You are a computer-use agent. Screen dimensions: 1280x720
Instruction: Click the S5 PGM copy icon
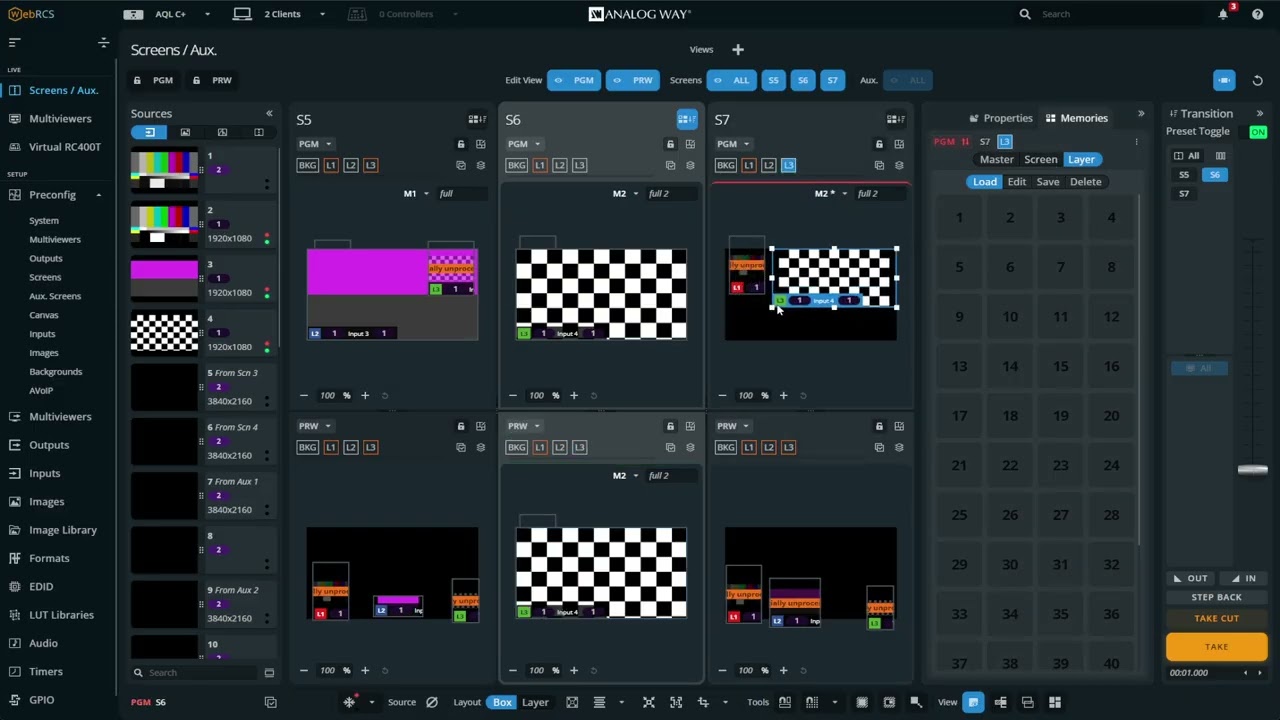(x=461, y=165)
